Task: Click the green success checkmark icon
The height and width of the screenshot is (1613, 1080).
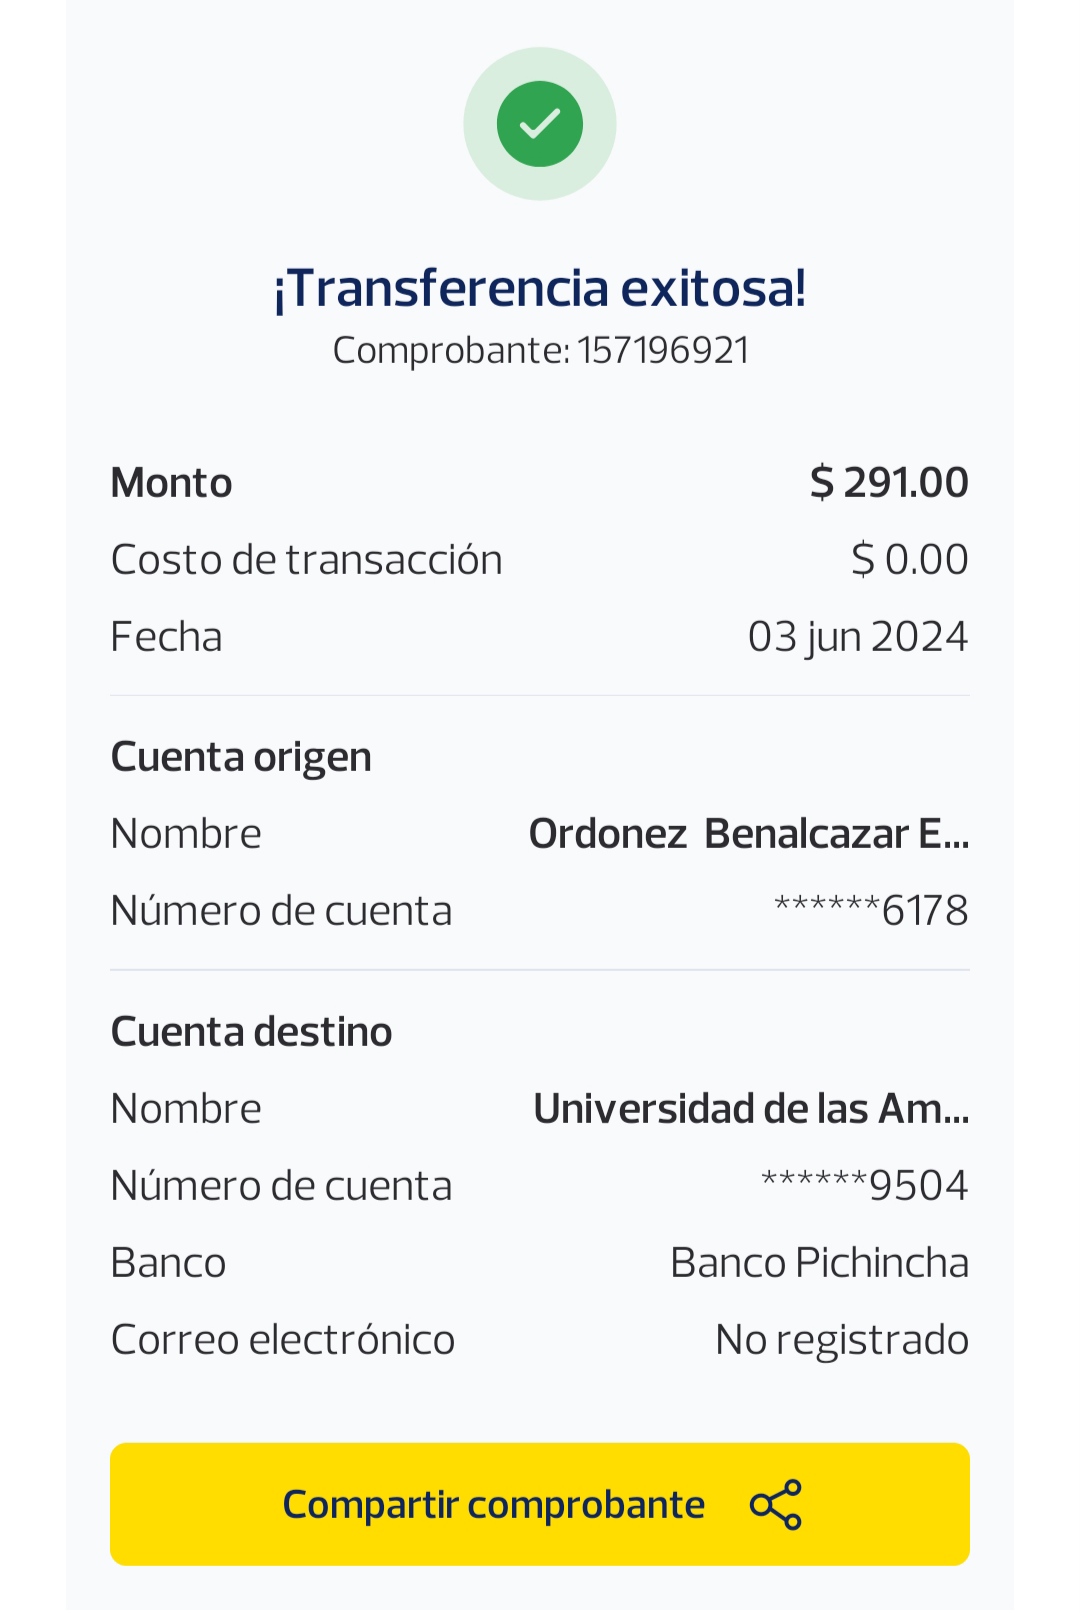Action: (540, 124)
